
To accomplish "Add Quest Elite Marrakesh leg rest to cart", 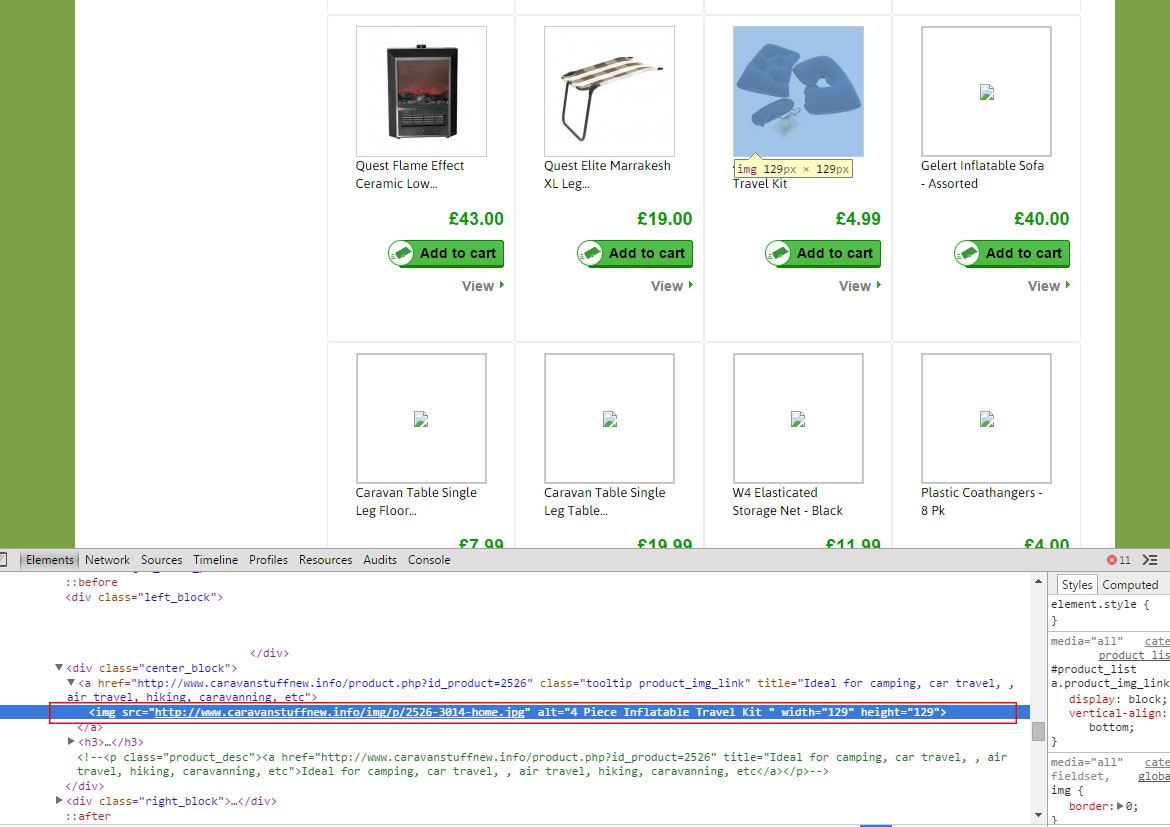I will click(635, 254).
